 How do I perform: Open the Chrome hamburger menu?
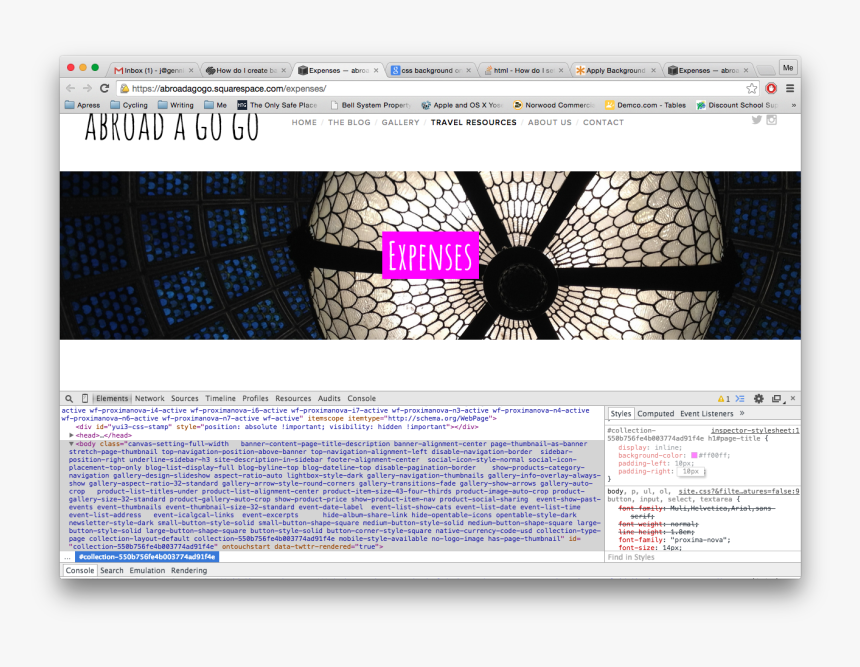[790, 88]
